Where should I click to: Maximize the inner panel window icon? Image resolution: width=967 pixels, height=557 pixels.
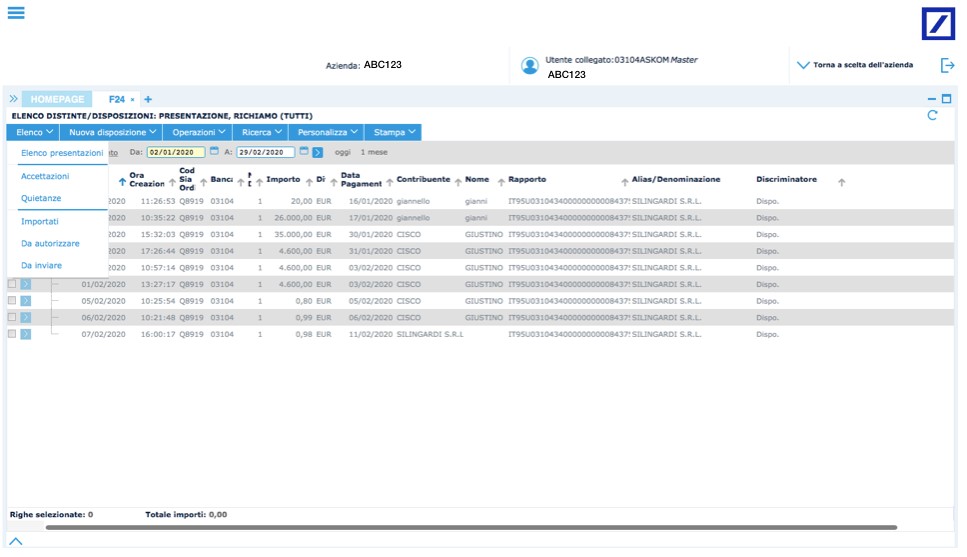click(x=947, y=99)
